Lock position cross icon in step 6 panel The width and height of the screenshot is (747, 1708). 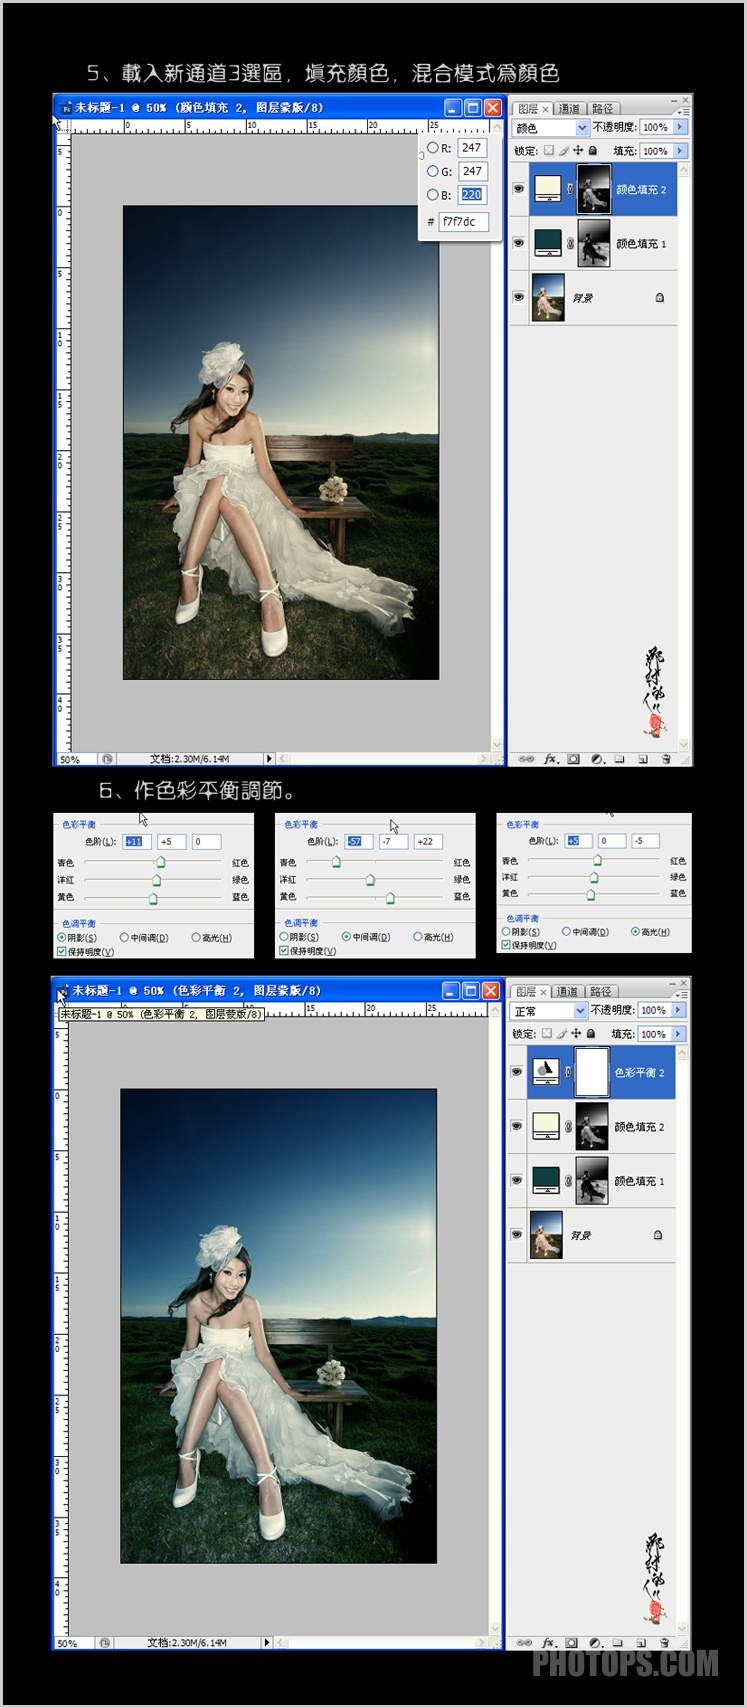point(576,1034)
